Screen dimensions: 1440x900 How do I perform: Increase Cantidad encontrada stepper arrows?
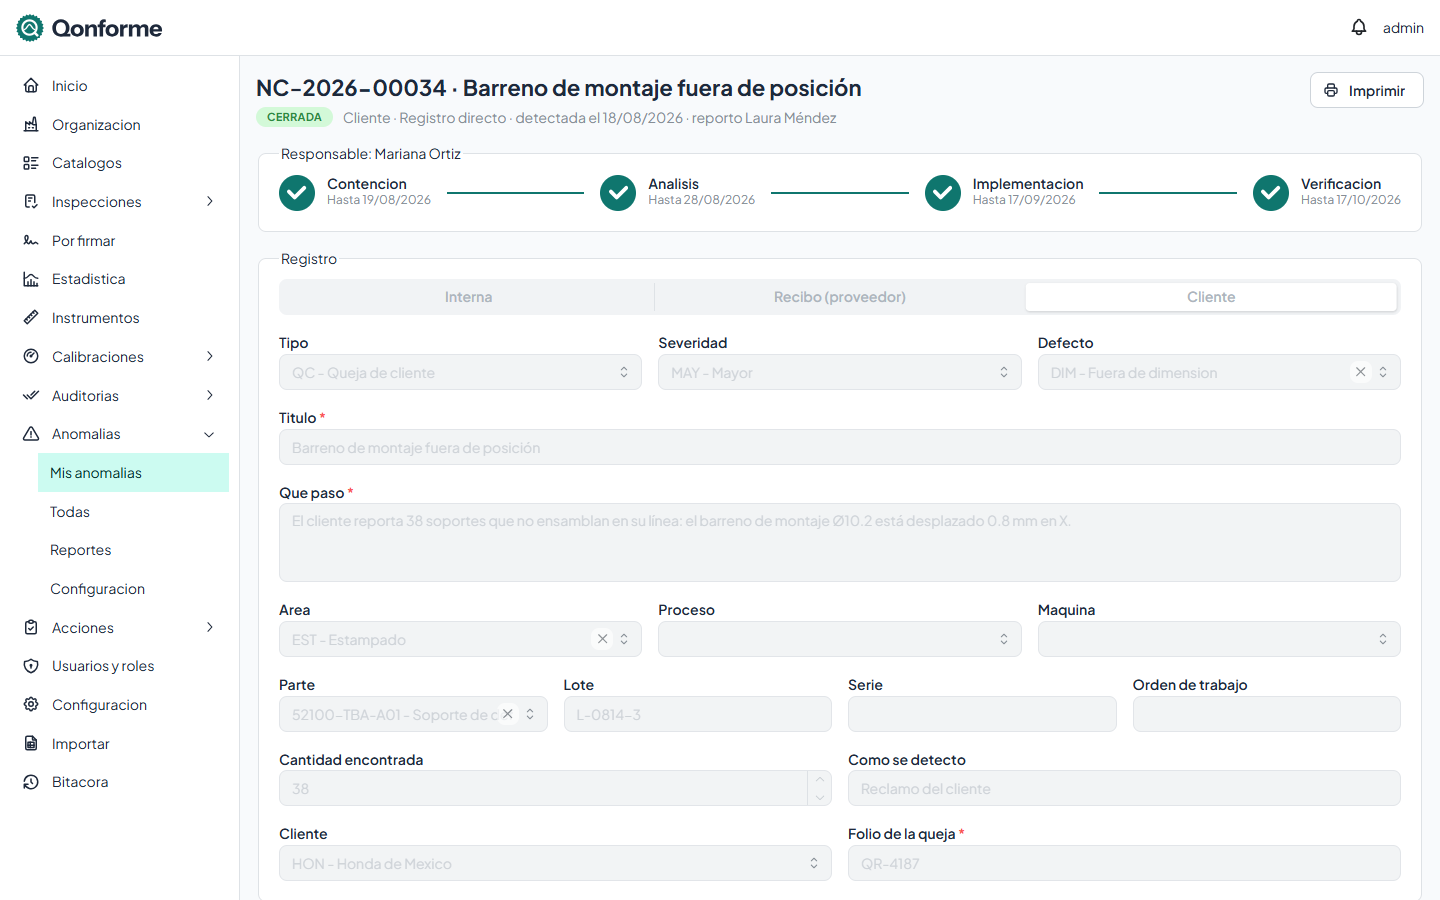pos(820,780)
